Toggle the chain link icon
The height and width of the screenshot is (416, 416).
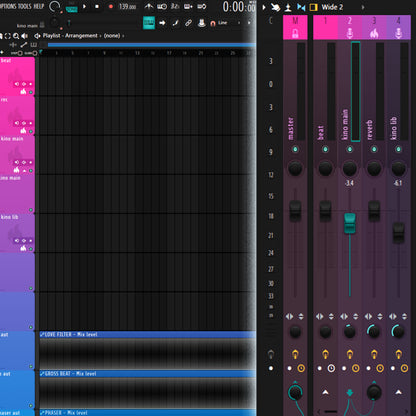coord(188,23)
